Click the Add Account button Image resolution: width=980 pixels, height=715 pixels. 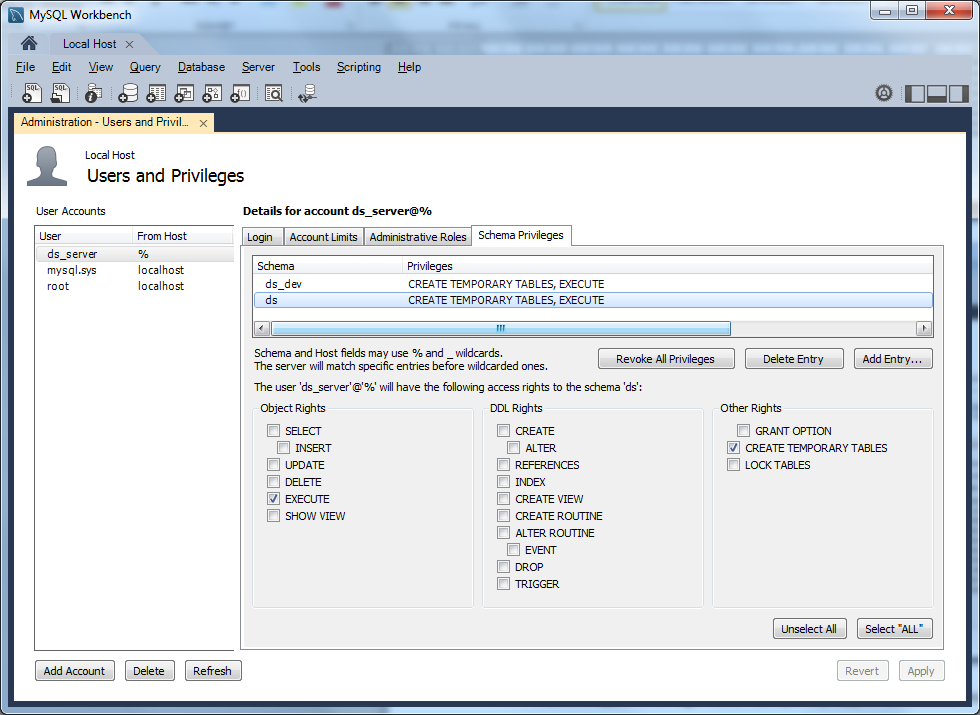74,671
